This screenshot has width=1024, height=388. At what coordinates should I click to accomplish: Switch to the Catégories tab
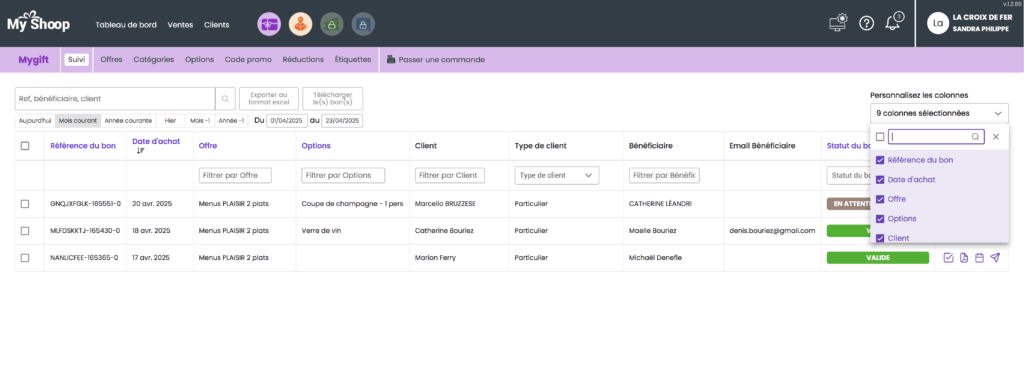click(x=153, y=59)
